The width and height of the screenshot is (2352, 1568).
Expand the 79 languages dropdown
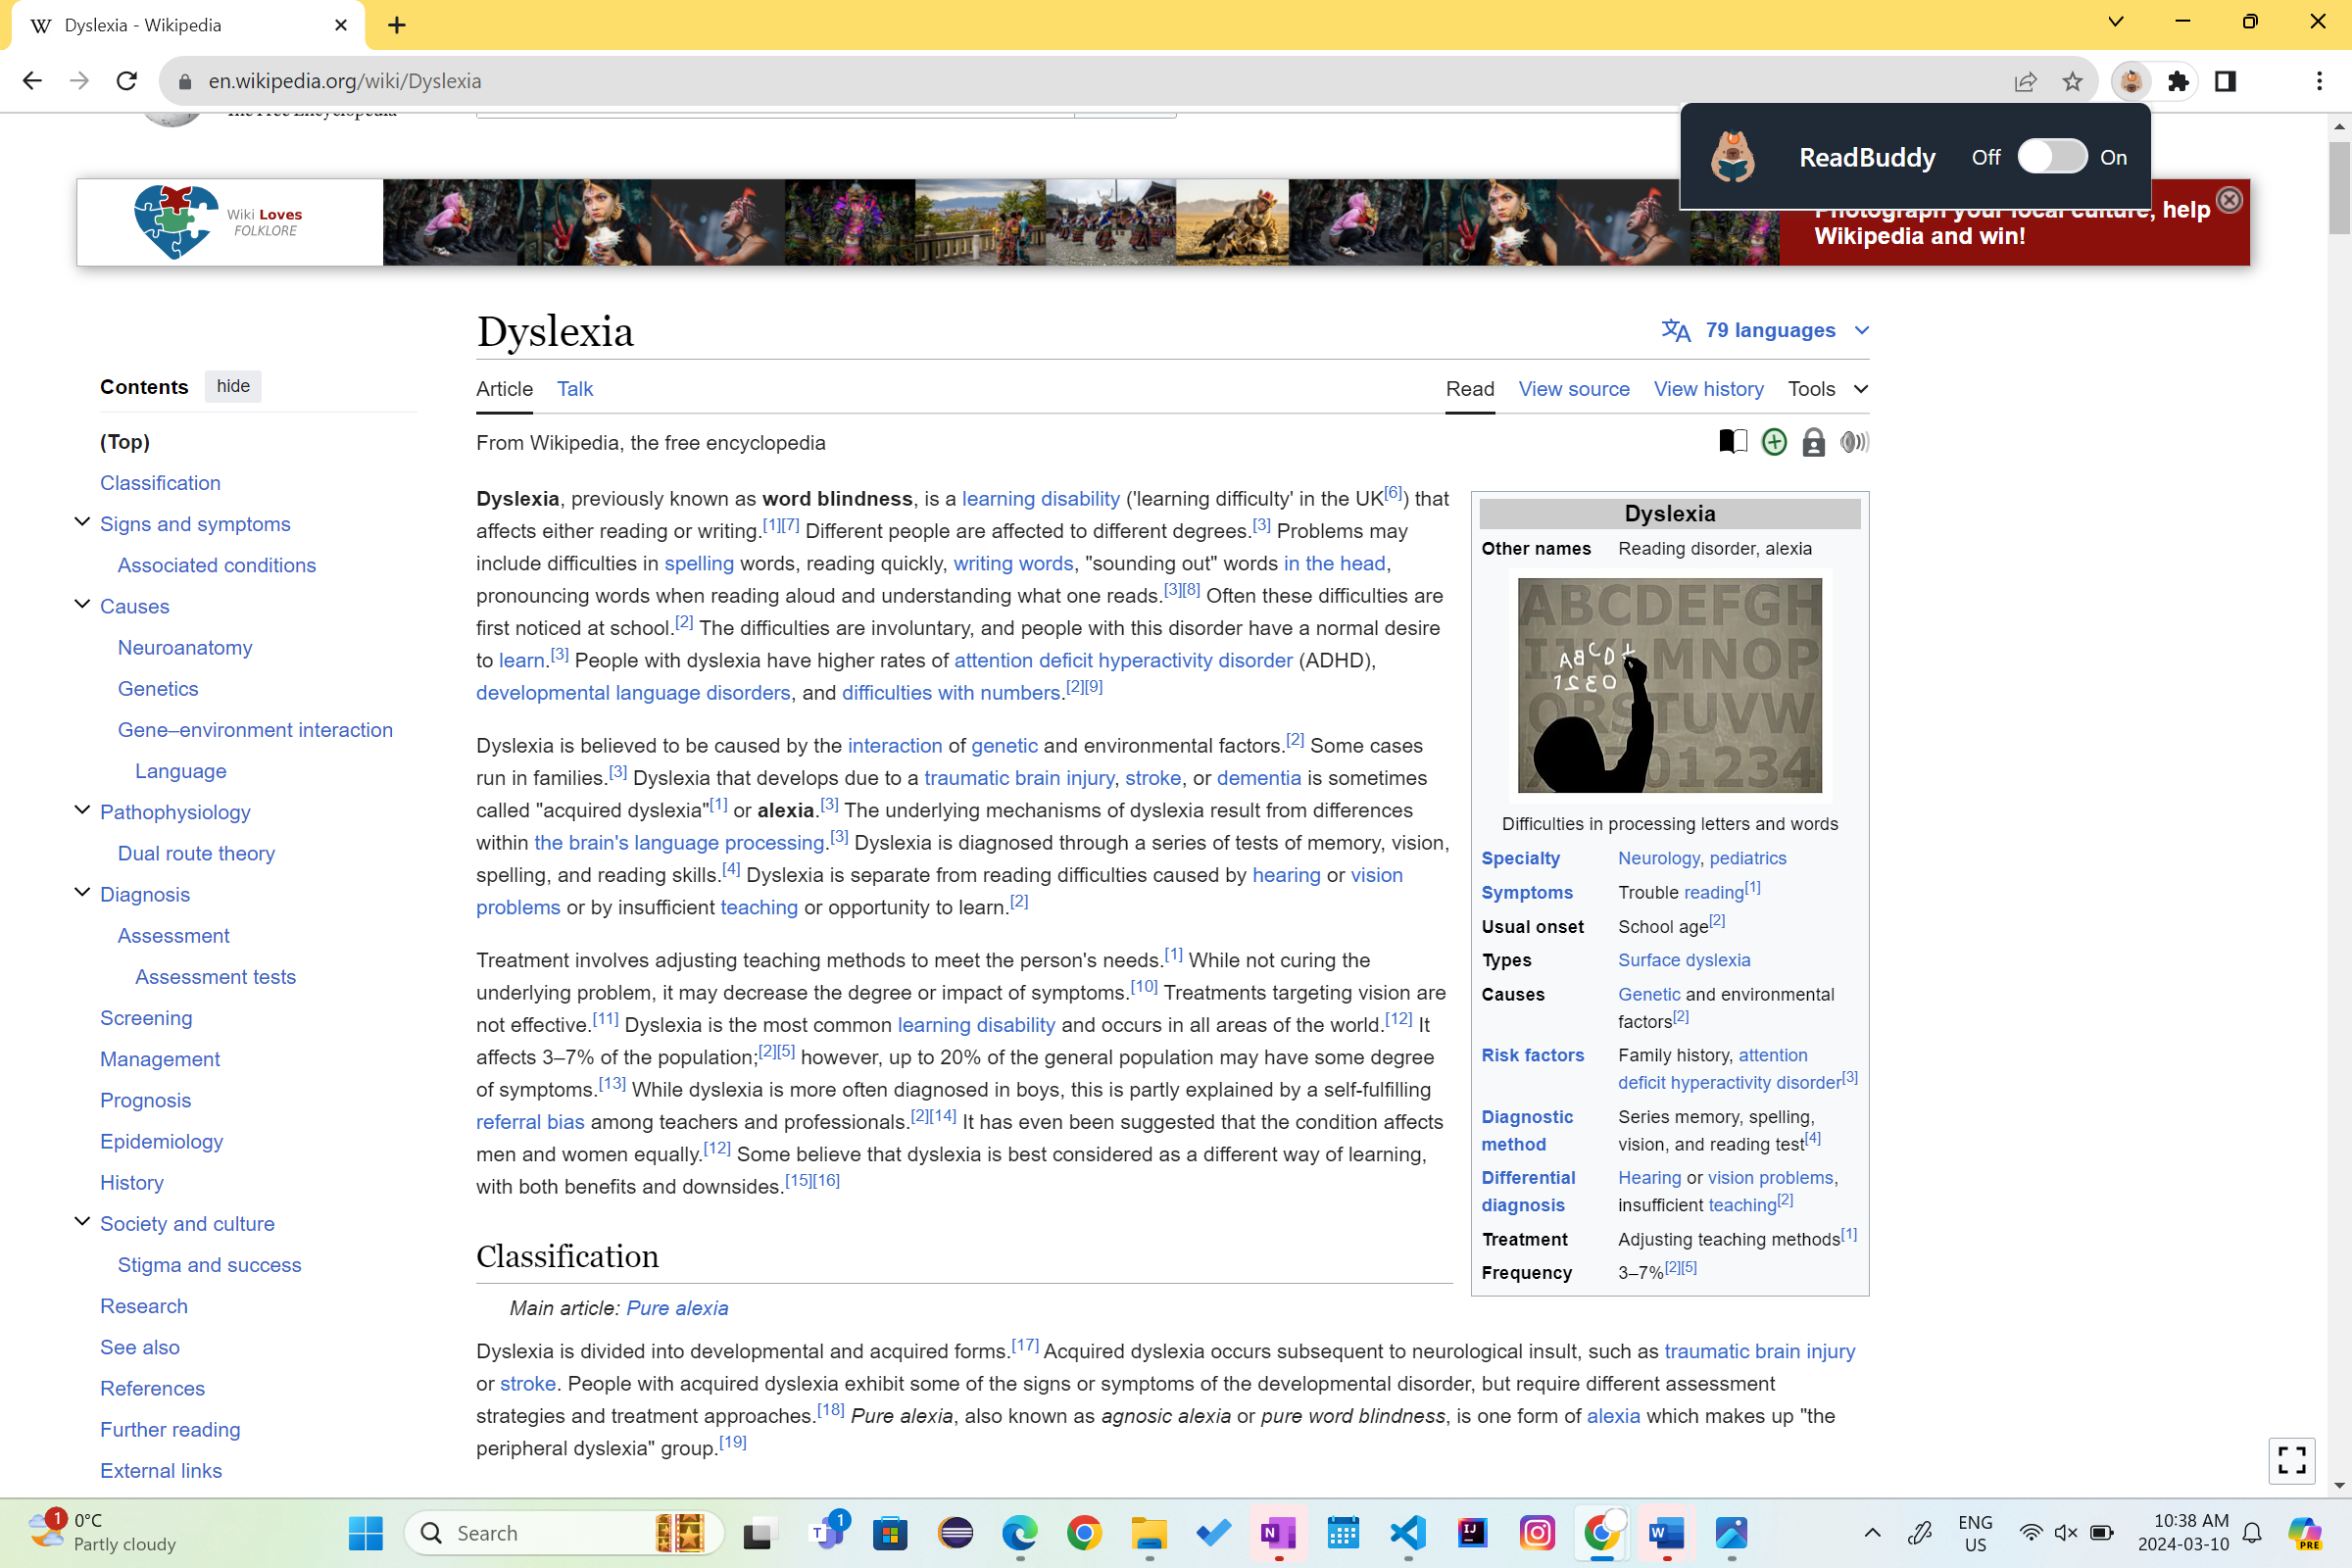(1765, 330)
